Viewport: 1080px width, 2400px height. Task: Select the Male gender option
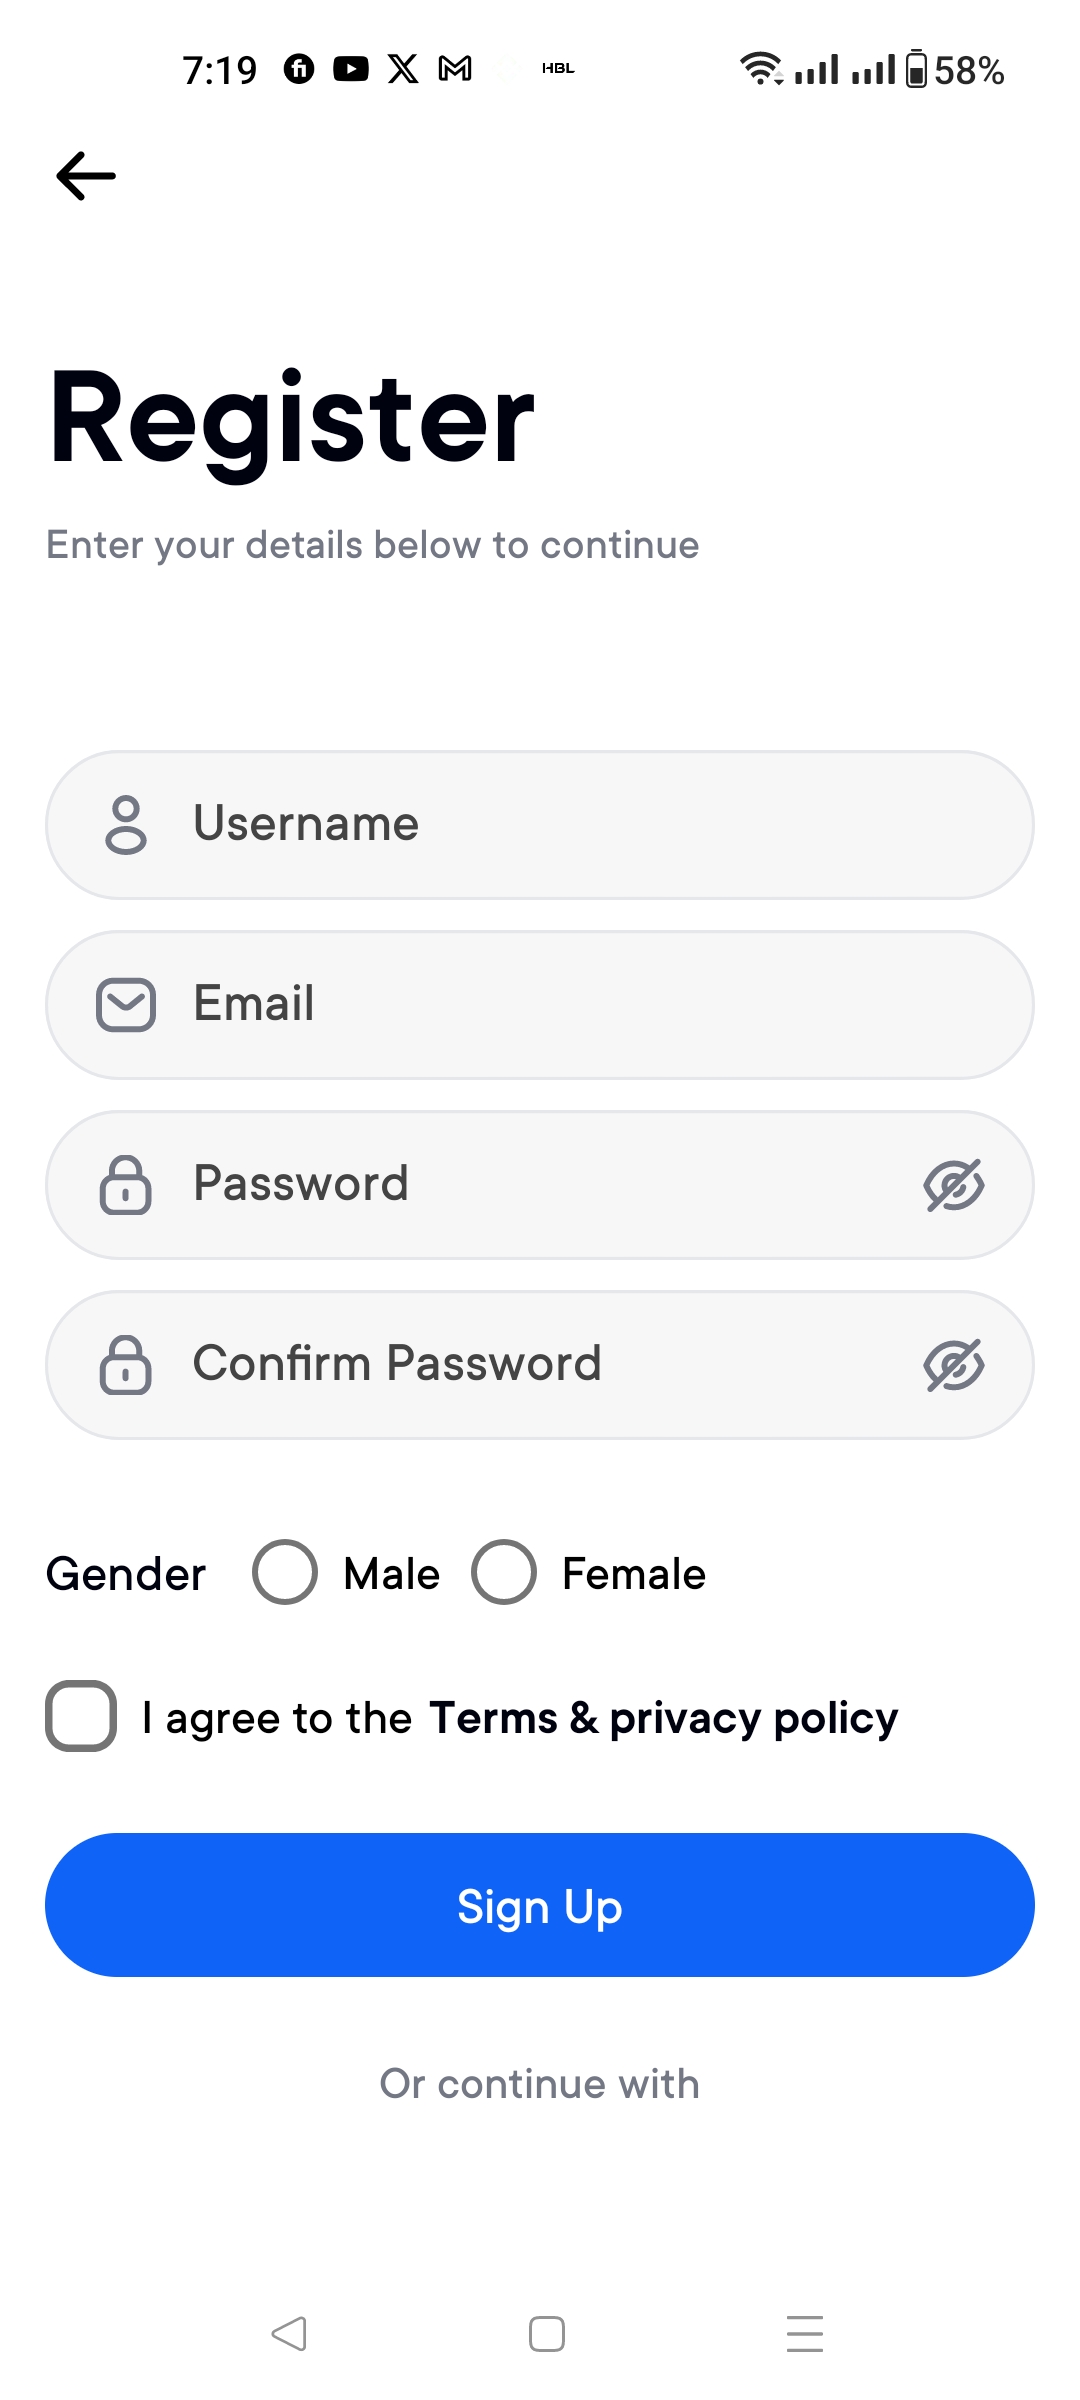pyautogui.click(x=285, y=1572)
